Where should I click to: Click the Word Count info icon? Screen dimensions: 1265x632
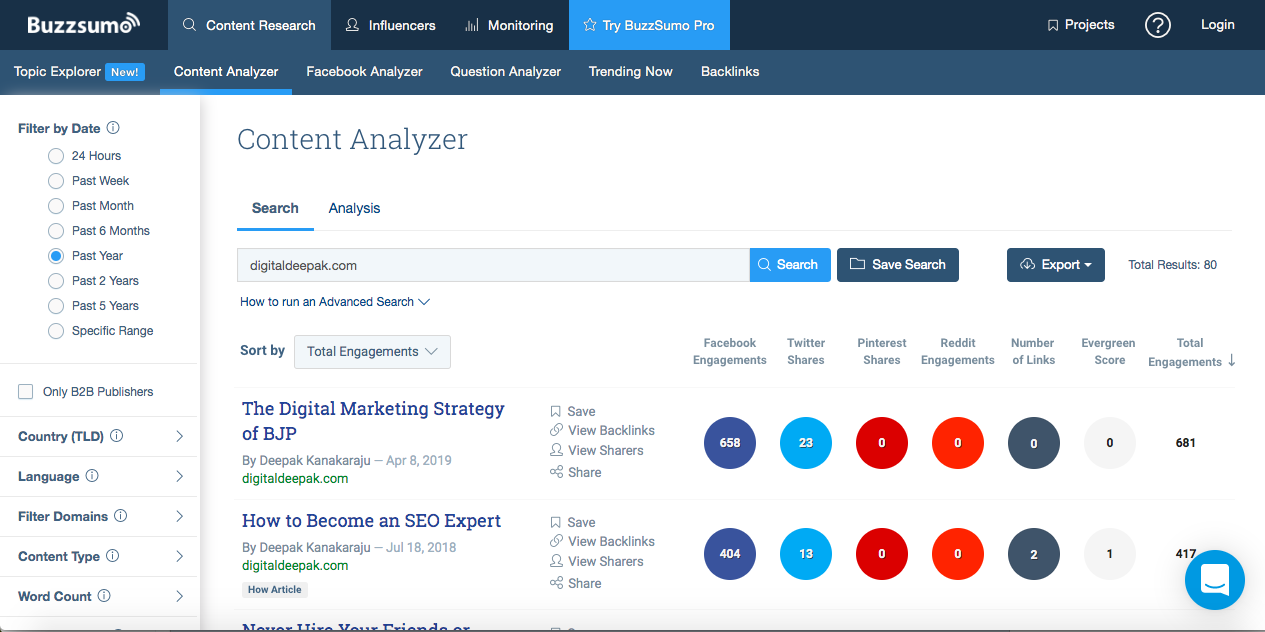point(104,596)
